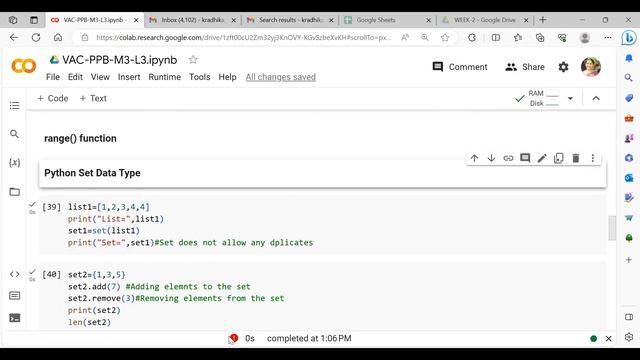Open the Outlook icon in Edge sidebar
640x360 pixels.
[x=629, y=178]
